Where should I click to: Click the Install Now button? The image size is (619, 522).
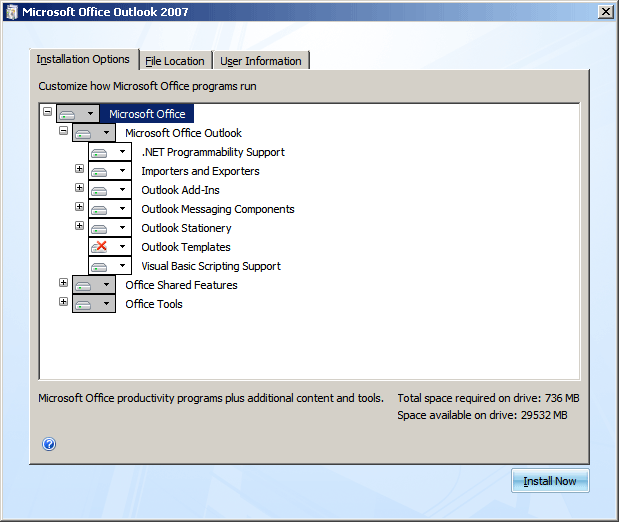tap(550, 481)
